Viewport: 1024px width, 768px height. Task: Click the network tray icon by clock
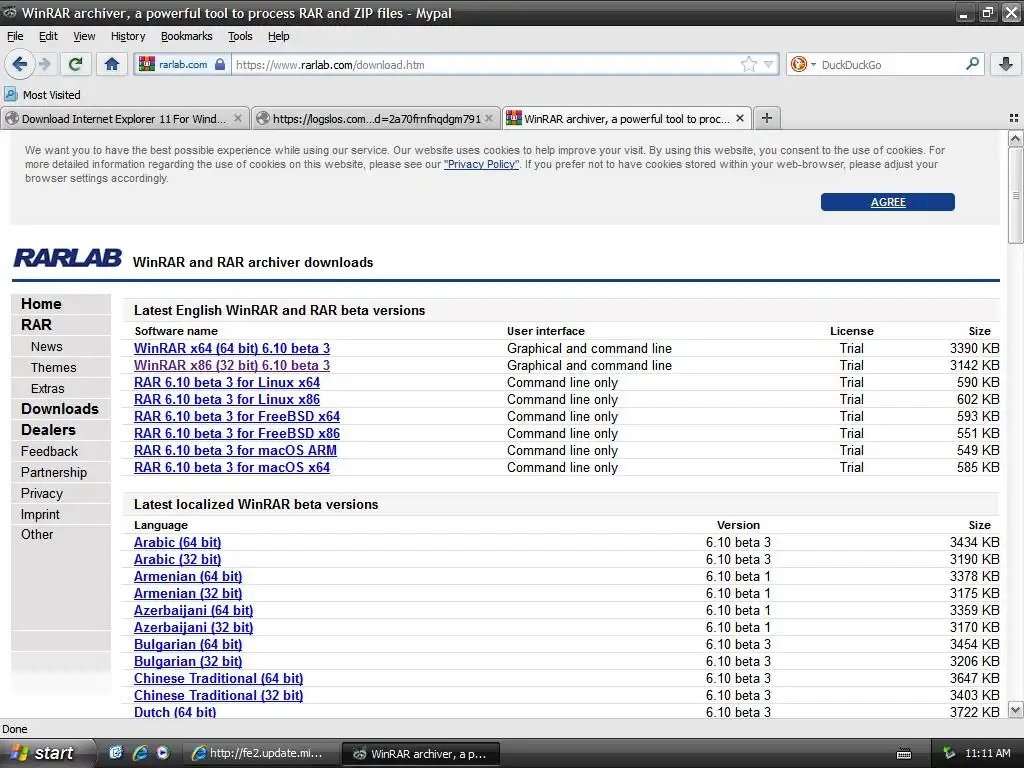point(949,753)
